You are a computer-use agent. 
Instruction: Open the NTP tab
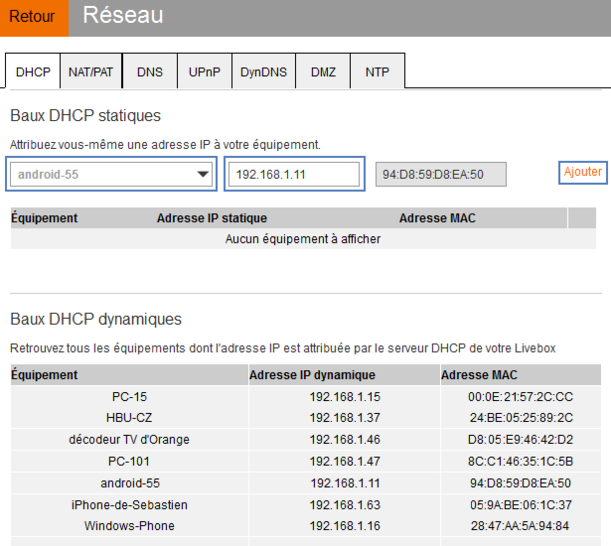pos(377,72)
